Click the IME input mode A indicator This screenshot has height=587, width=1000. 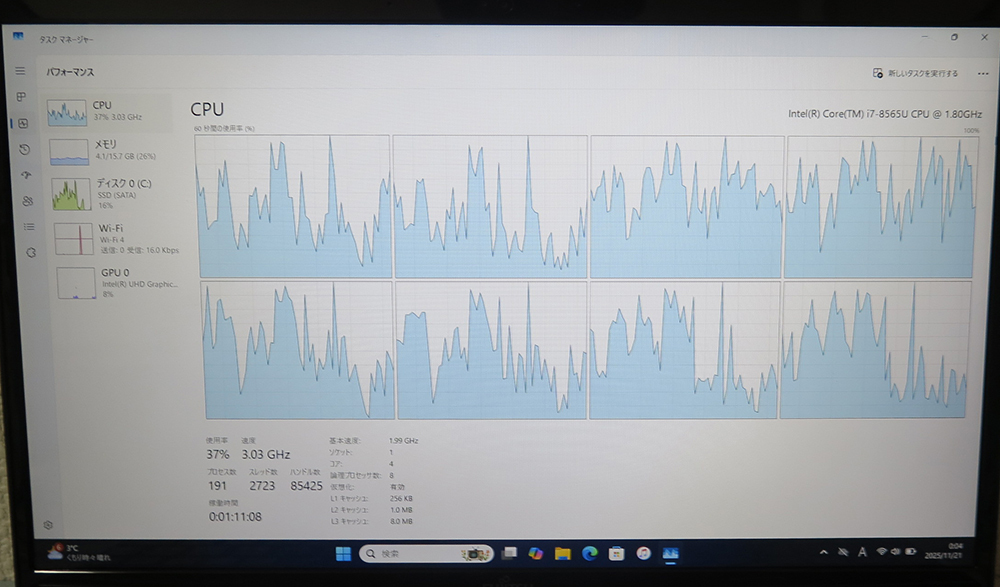862,553
